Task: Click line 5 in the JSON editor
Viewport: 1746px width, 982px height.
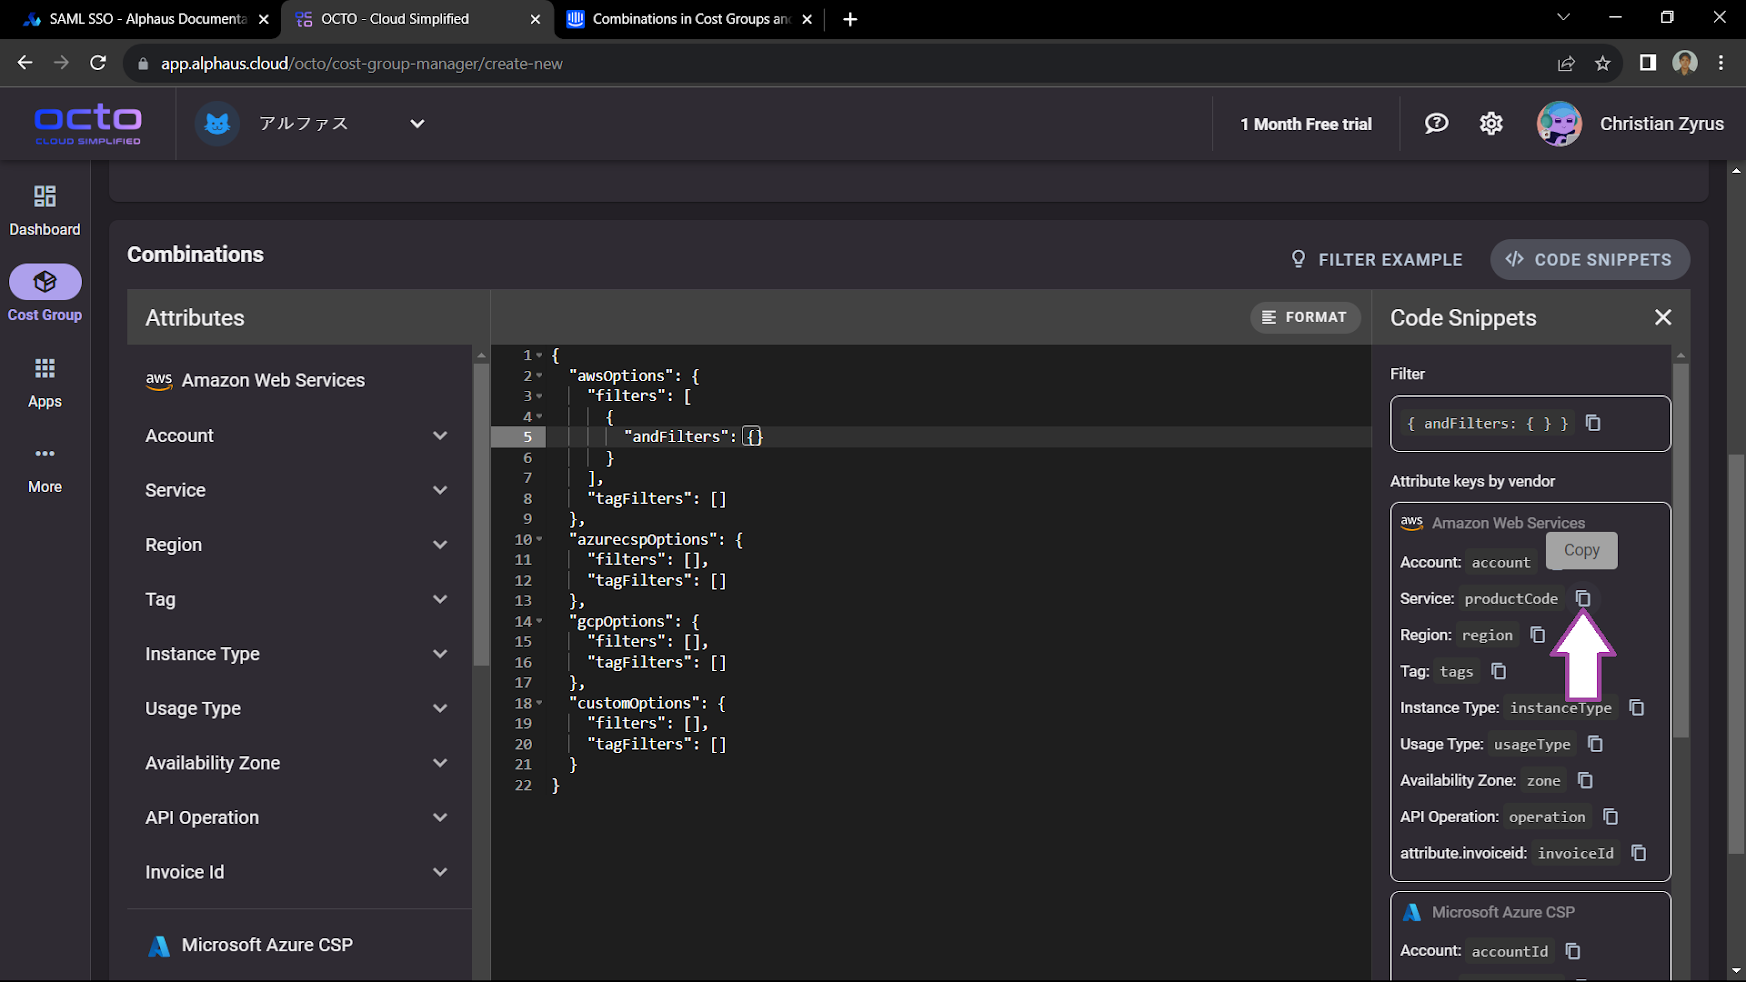Action: [930, 437]
